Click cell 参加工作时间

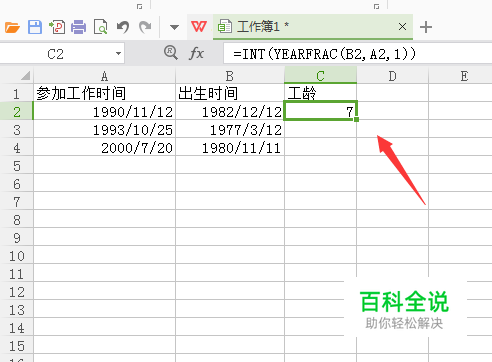click(104, 93)
